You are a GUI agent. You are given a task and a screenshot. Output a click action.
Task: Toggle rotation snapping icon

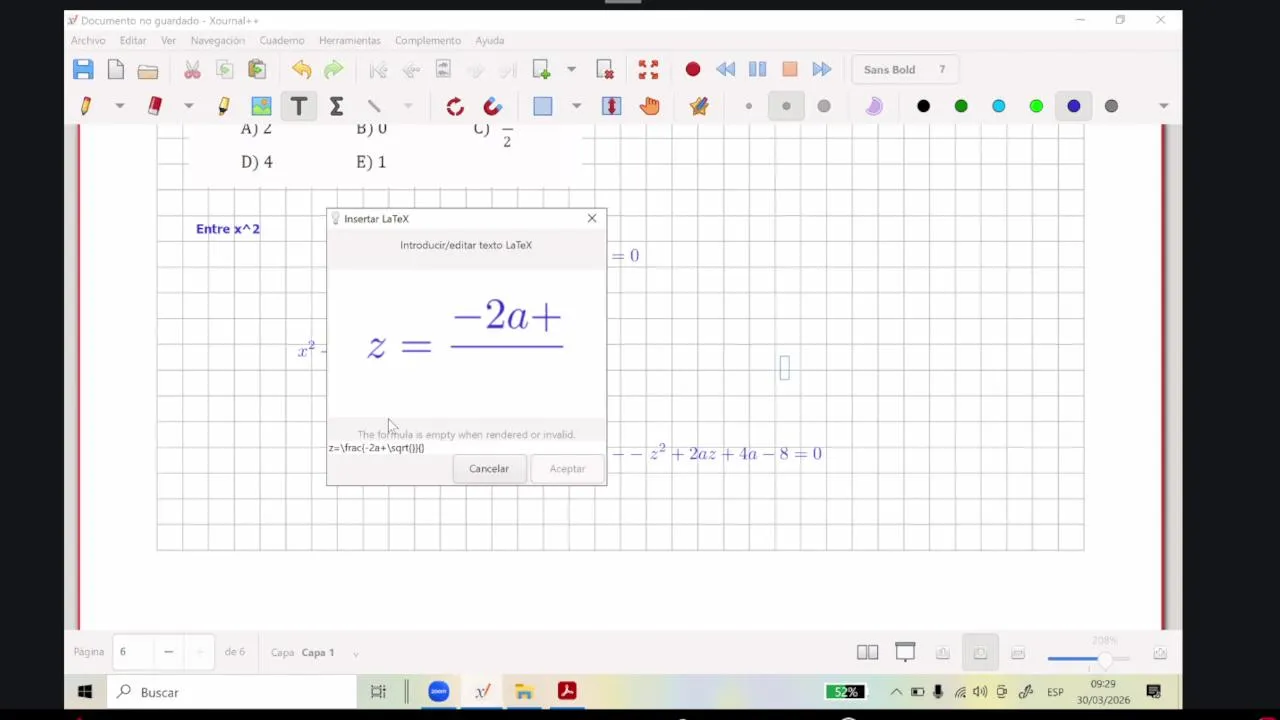coord(455,106)
